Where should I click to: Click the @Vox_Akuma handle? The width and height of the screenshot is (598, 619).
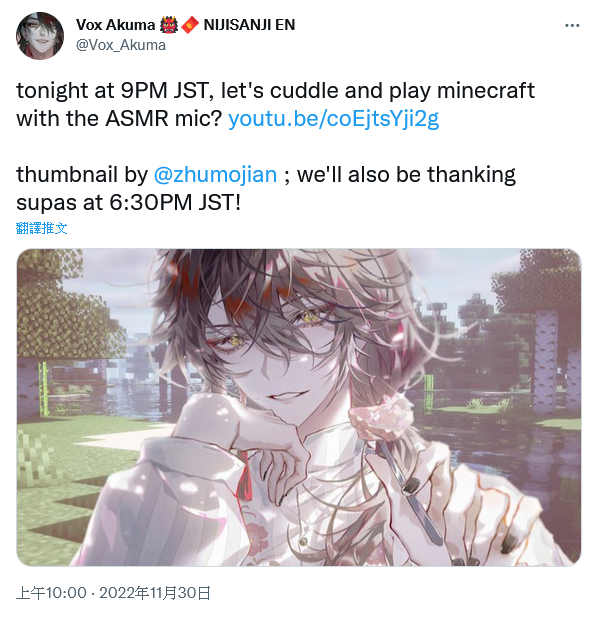pyautogui.click(x=121, y=45)
